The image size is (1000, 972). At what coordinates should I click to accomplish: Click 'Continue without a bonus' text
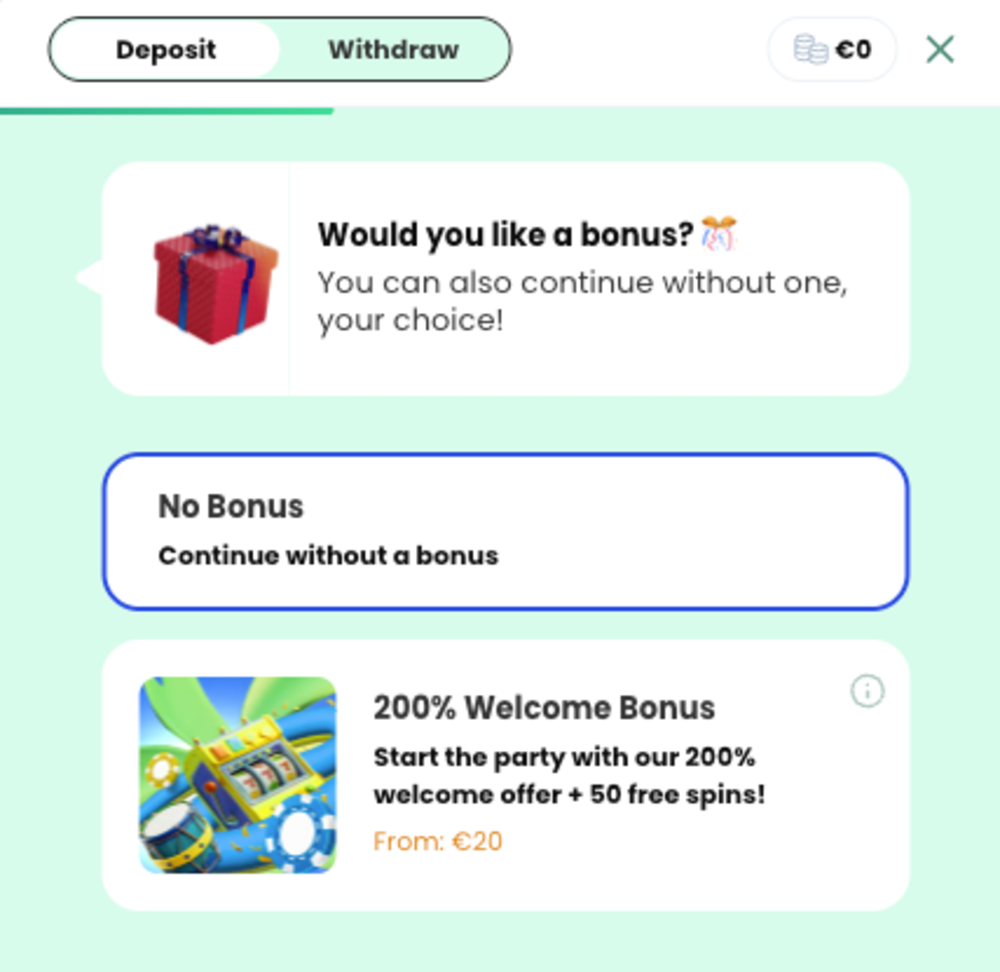point(328,556)
